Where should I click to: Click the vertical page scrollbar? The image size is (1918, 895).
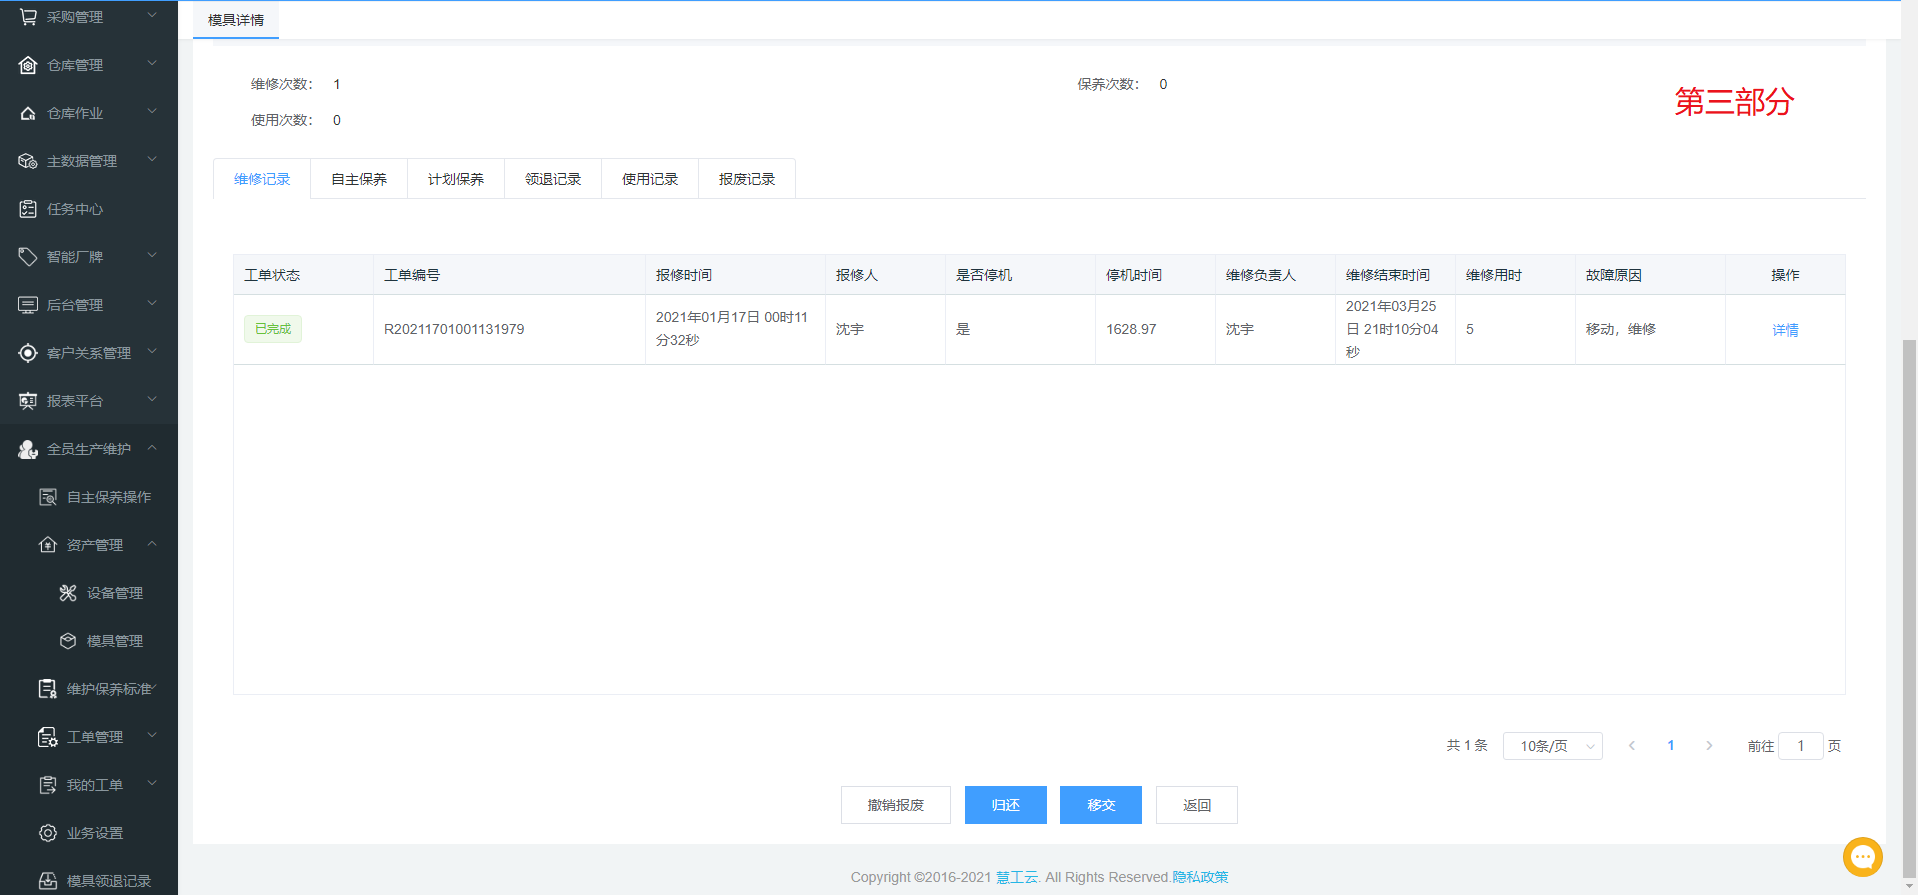coord(1909,600)
